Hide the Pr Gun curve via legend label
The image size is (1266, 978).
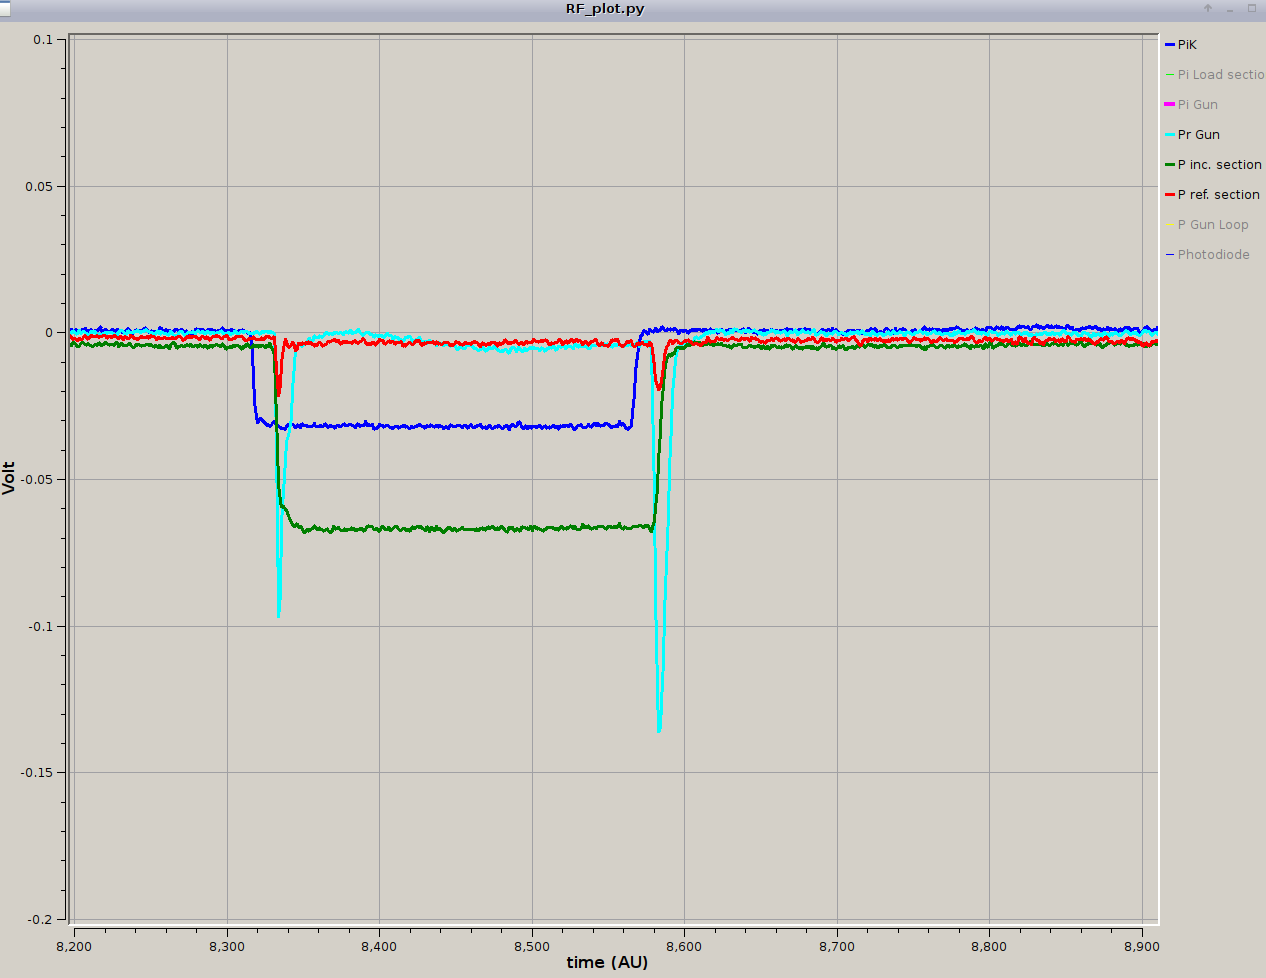click(x=1198, y=135)
